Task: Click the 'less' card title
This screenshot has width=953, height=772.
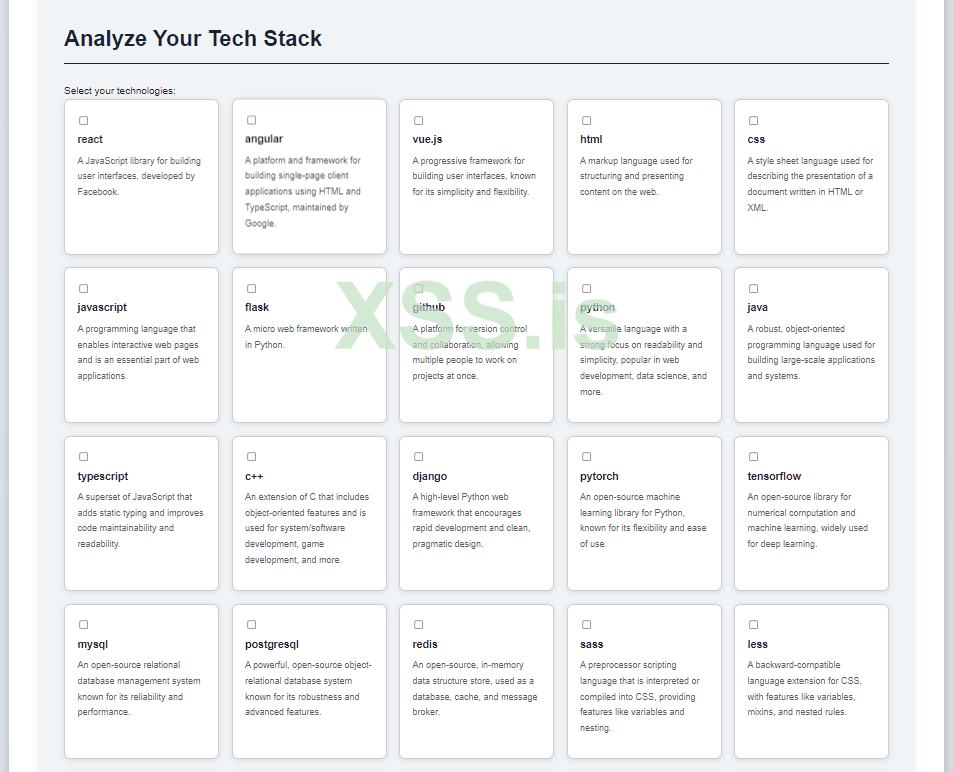Action: point(757,644)
